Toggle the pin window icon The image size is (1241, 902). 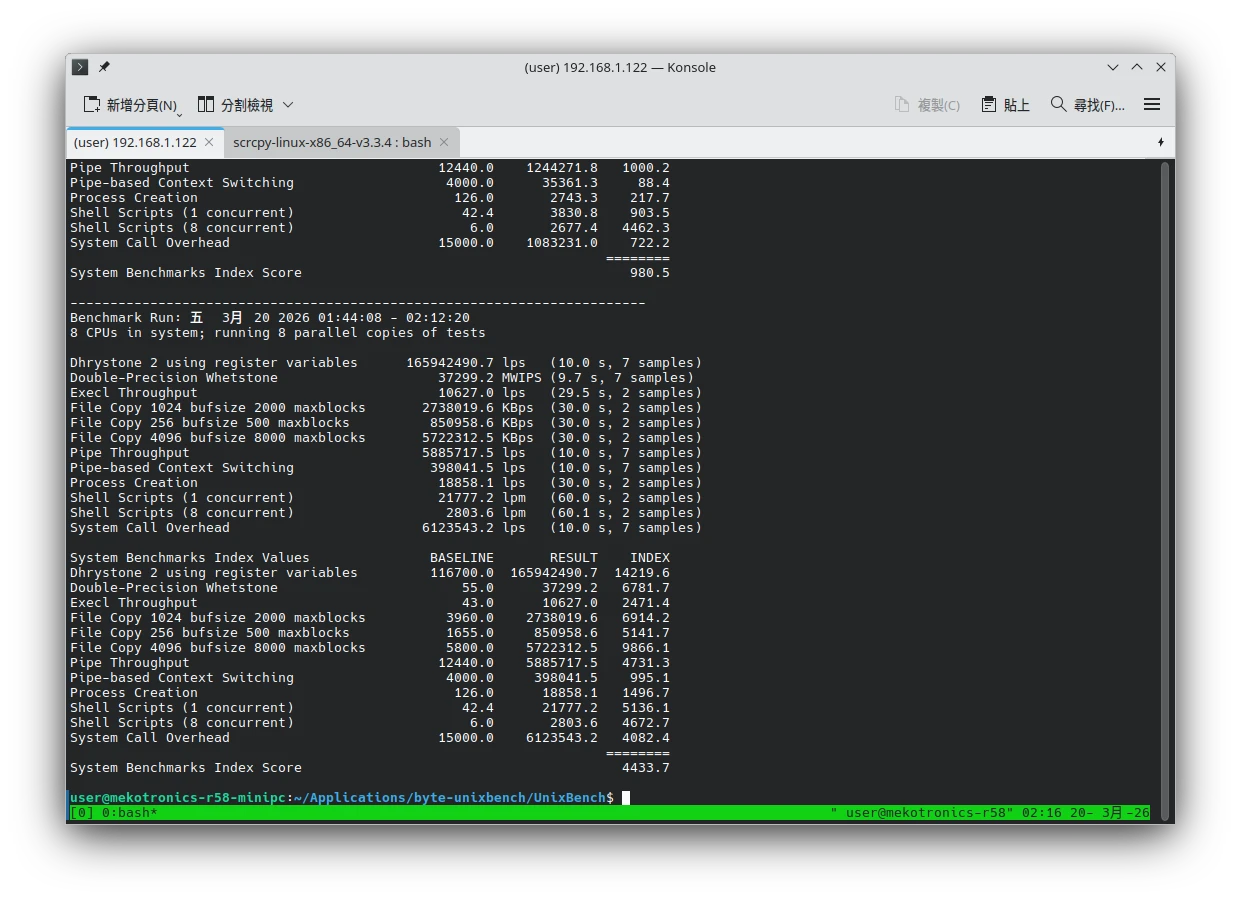pyautogui.click(x=104, y=67)
